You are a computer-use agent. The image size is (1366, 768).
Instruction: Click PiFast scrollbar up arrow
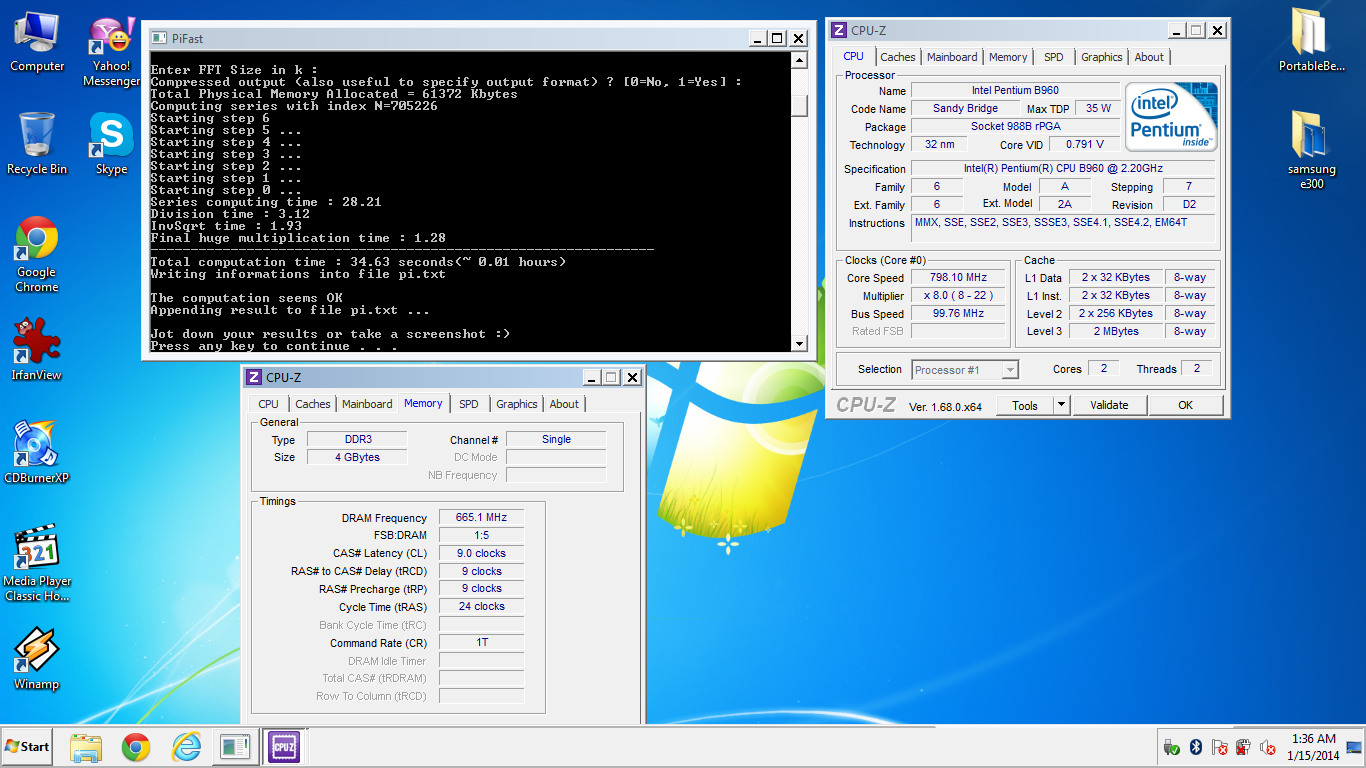(799, 60)
